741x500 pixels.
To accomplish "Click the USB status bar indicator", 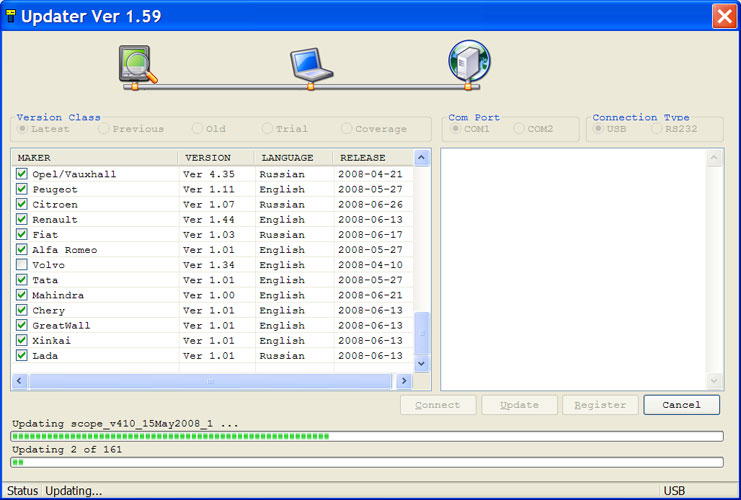I will click(674, 491).
